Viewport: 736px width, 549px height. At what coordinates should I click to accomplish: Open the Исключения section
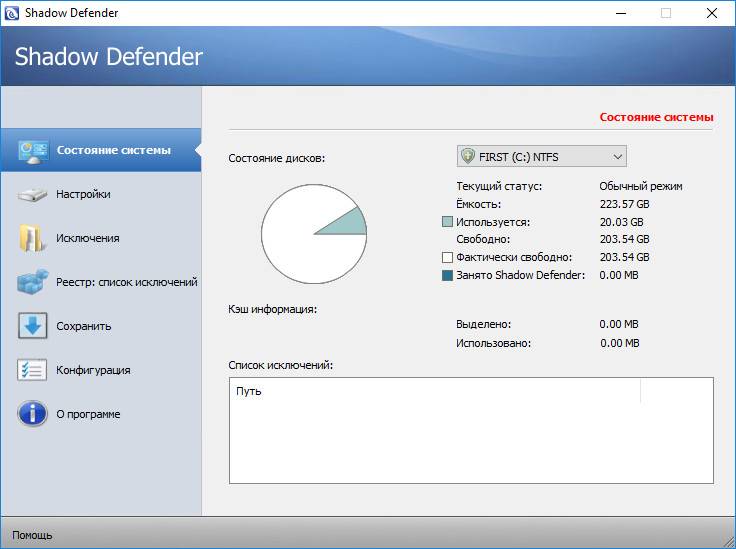pos(101,238)
